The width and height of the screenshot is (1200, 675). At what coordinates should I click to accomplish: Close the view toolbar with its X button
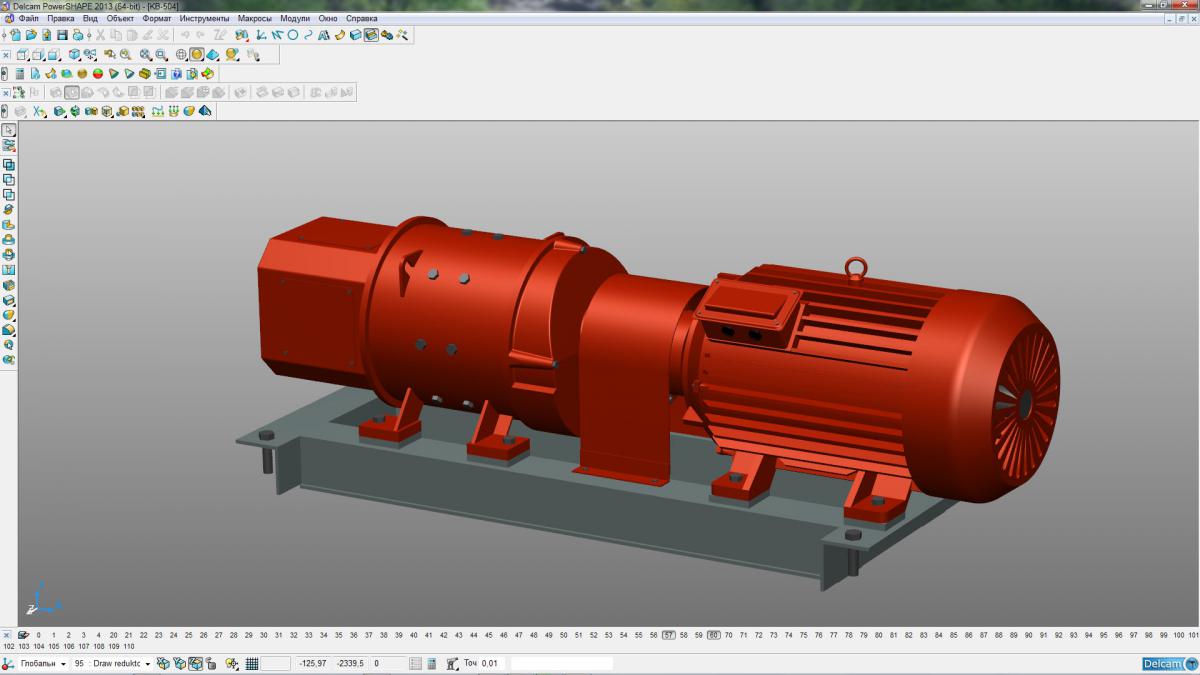click(6, 55)
